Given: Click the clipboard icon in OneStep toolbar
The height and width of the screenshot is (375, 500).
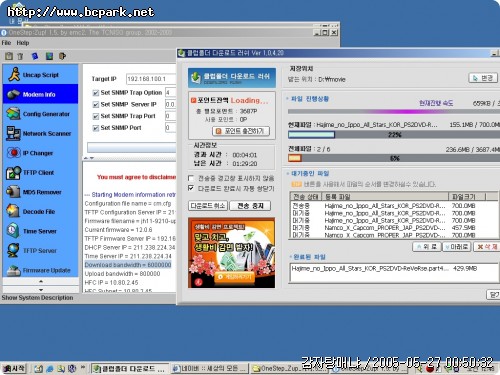Looking at the screenshot, I should click(x=9, y=56).
